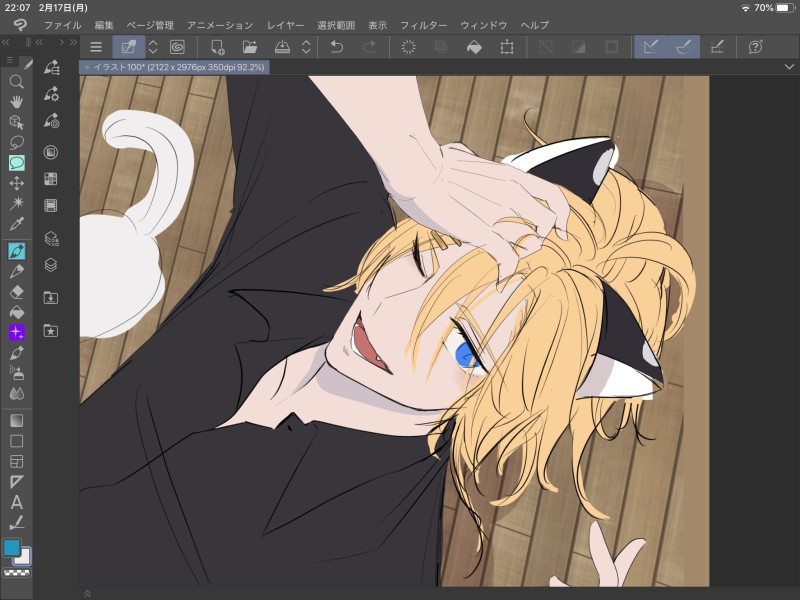This screenshot has width=800, height=600.
Task: Select the active Pen tool
Action: coord(16,251)
